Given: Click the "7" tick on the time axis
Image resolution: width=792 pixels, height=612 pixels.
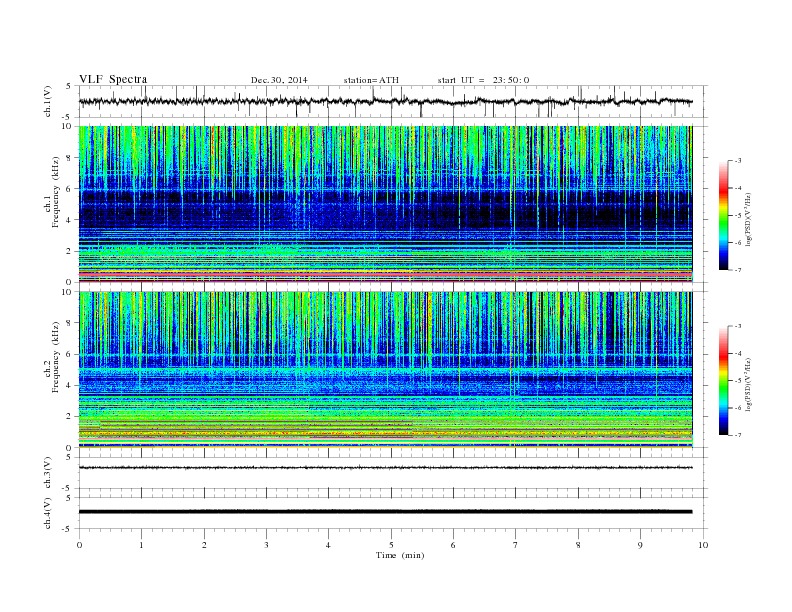Looking at the screenshot, I should coord(516,545).
